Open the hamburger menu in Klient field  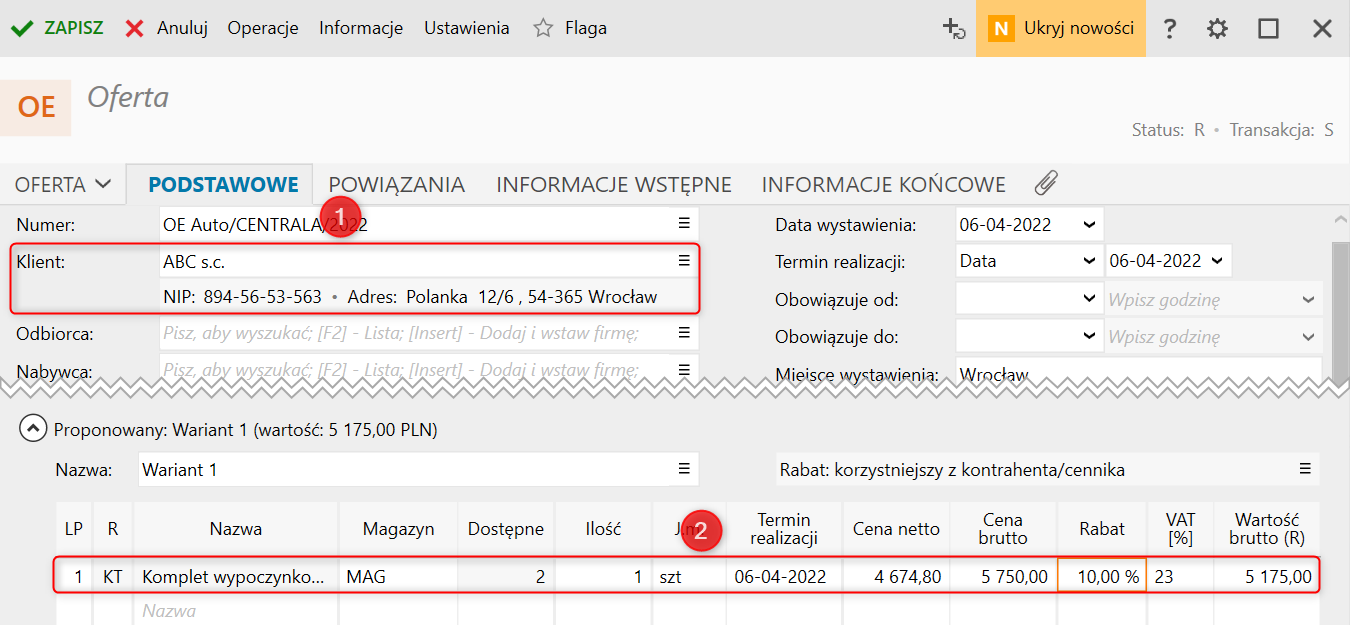(684, 261)
